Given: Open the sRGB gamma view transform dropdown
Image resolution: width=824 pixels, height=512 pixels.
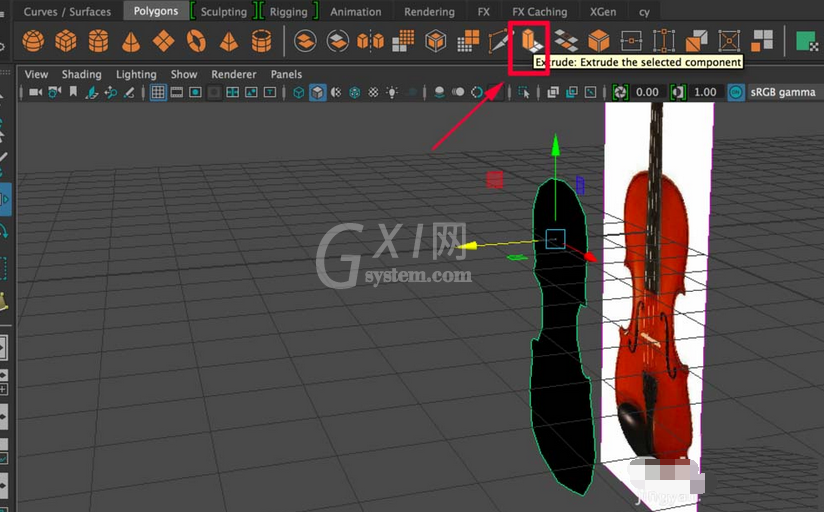Looking at the screenshot, I should point(784,93).
